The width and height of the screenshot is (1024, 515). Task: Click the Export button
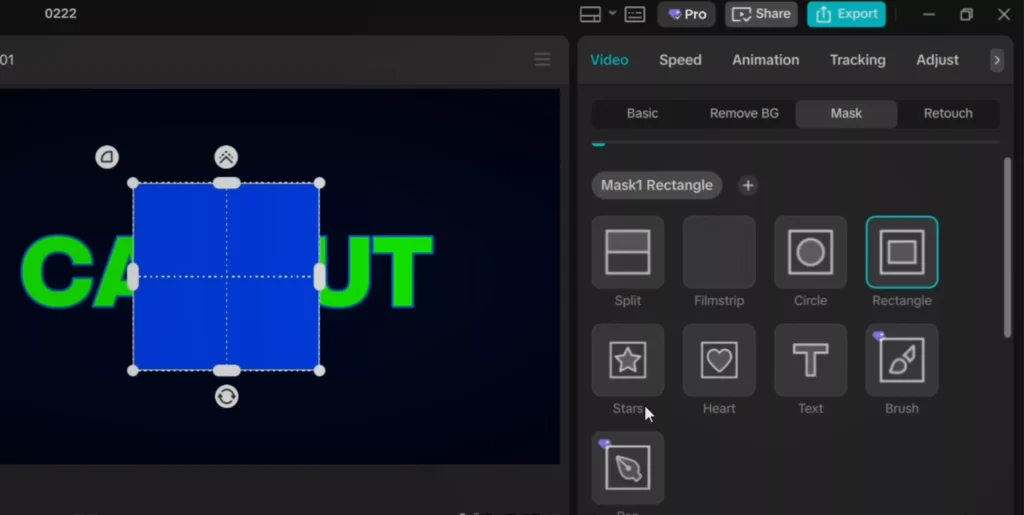coord(846,14)
